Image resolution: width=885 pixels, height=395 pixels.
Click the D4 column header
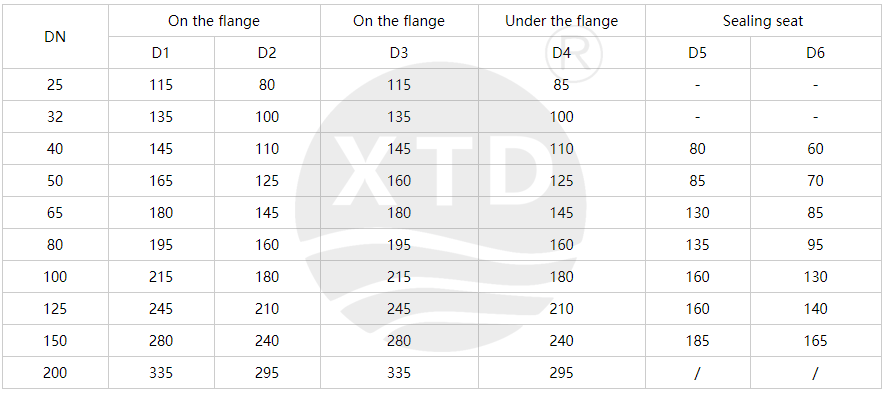point(562,53)
